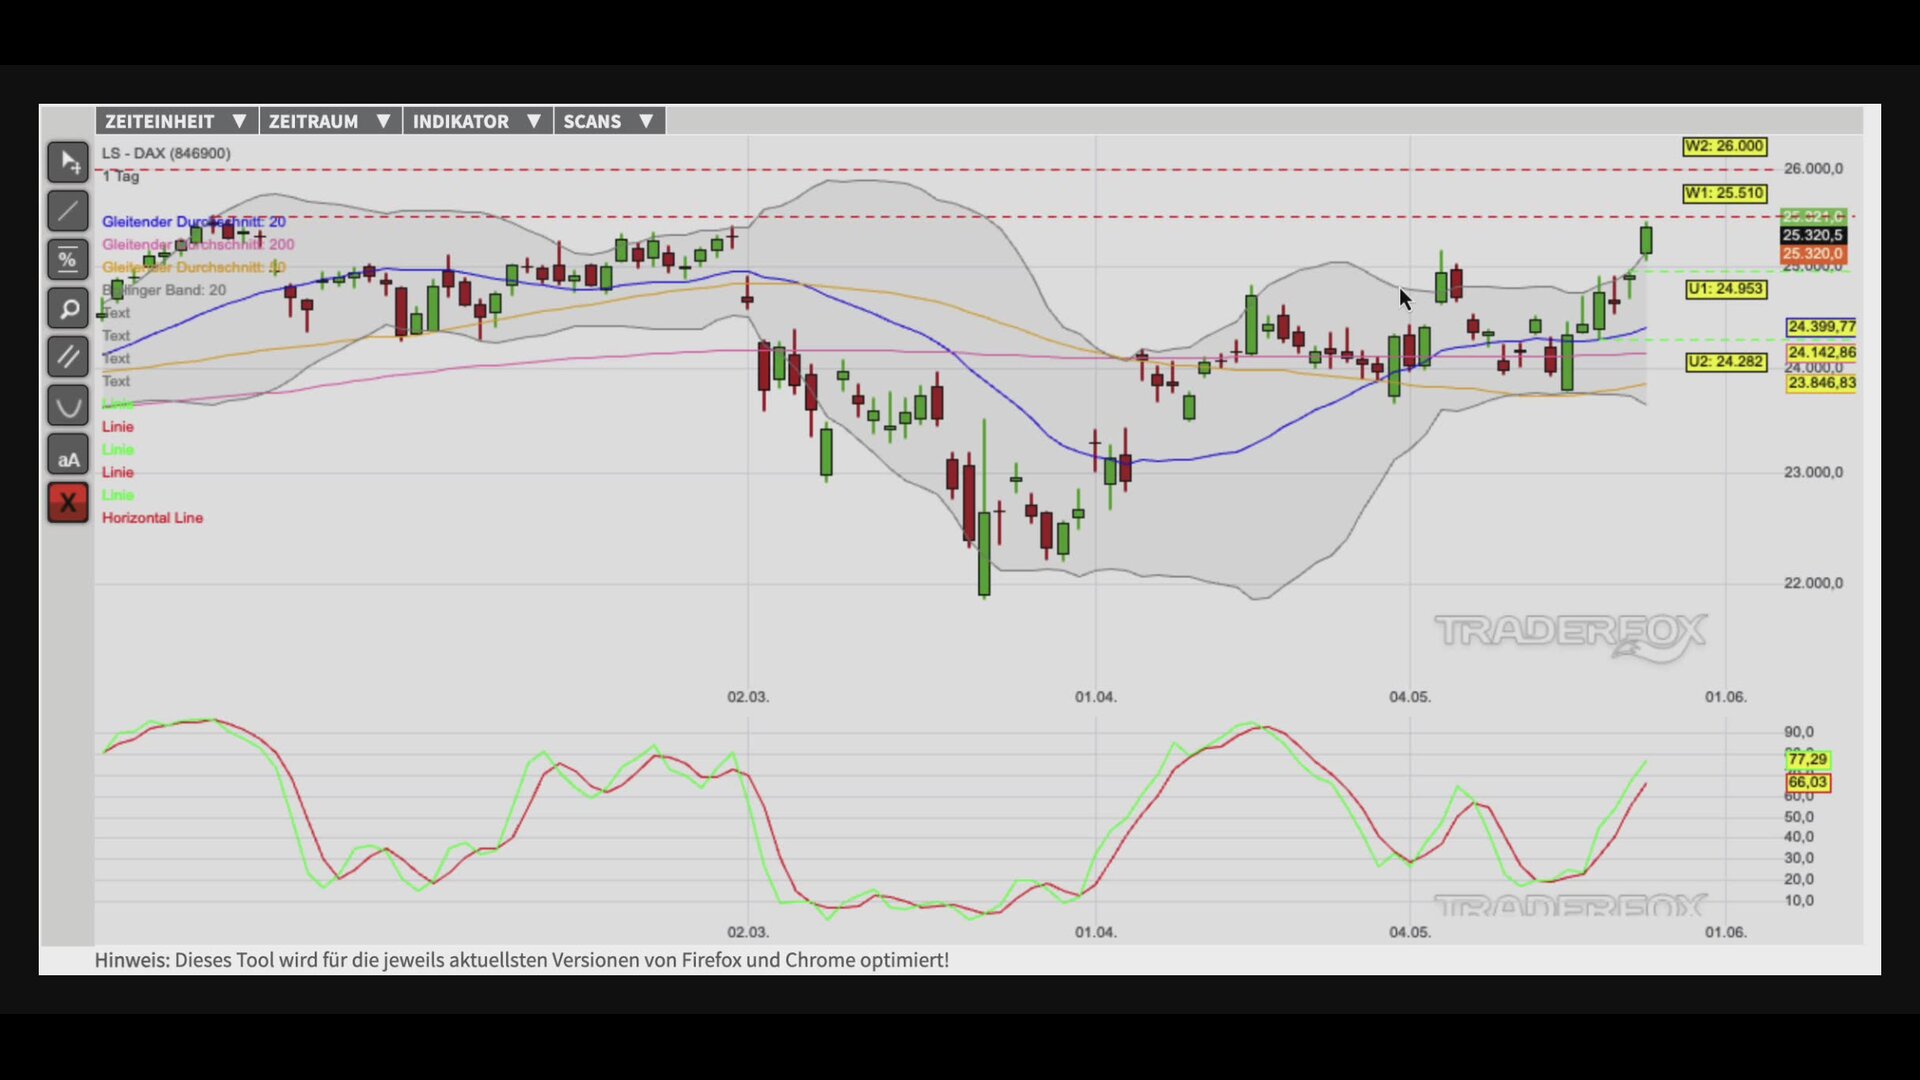This screenshot has height=1080, width=1920.
Task: Select the Horizontal Line legend entry
Action: (x=152, y=518)
